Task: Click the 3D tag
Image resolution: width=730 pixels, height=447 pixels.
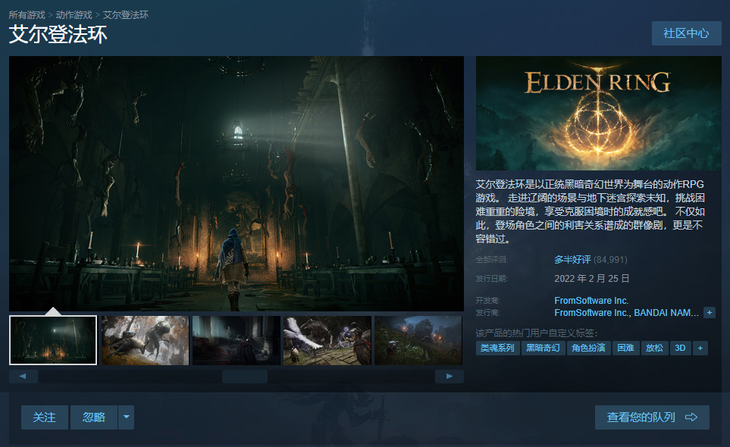Action: 680,348
